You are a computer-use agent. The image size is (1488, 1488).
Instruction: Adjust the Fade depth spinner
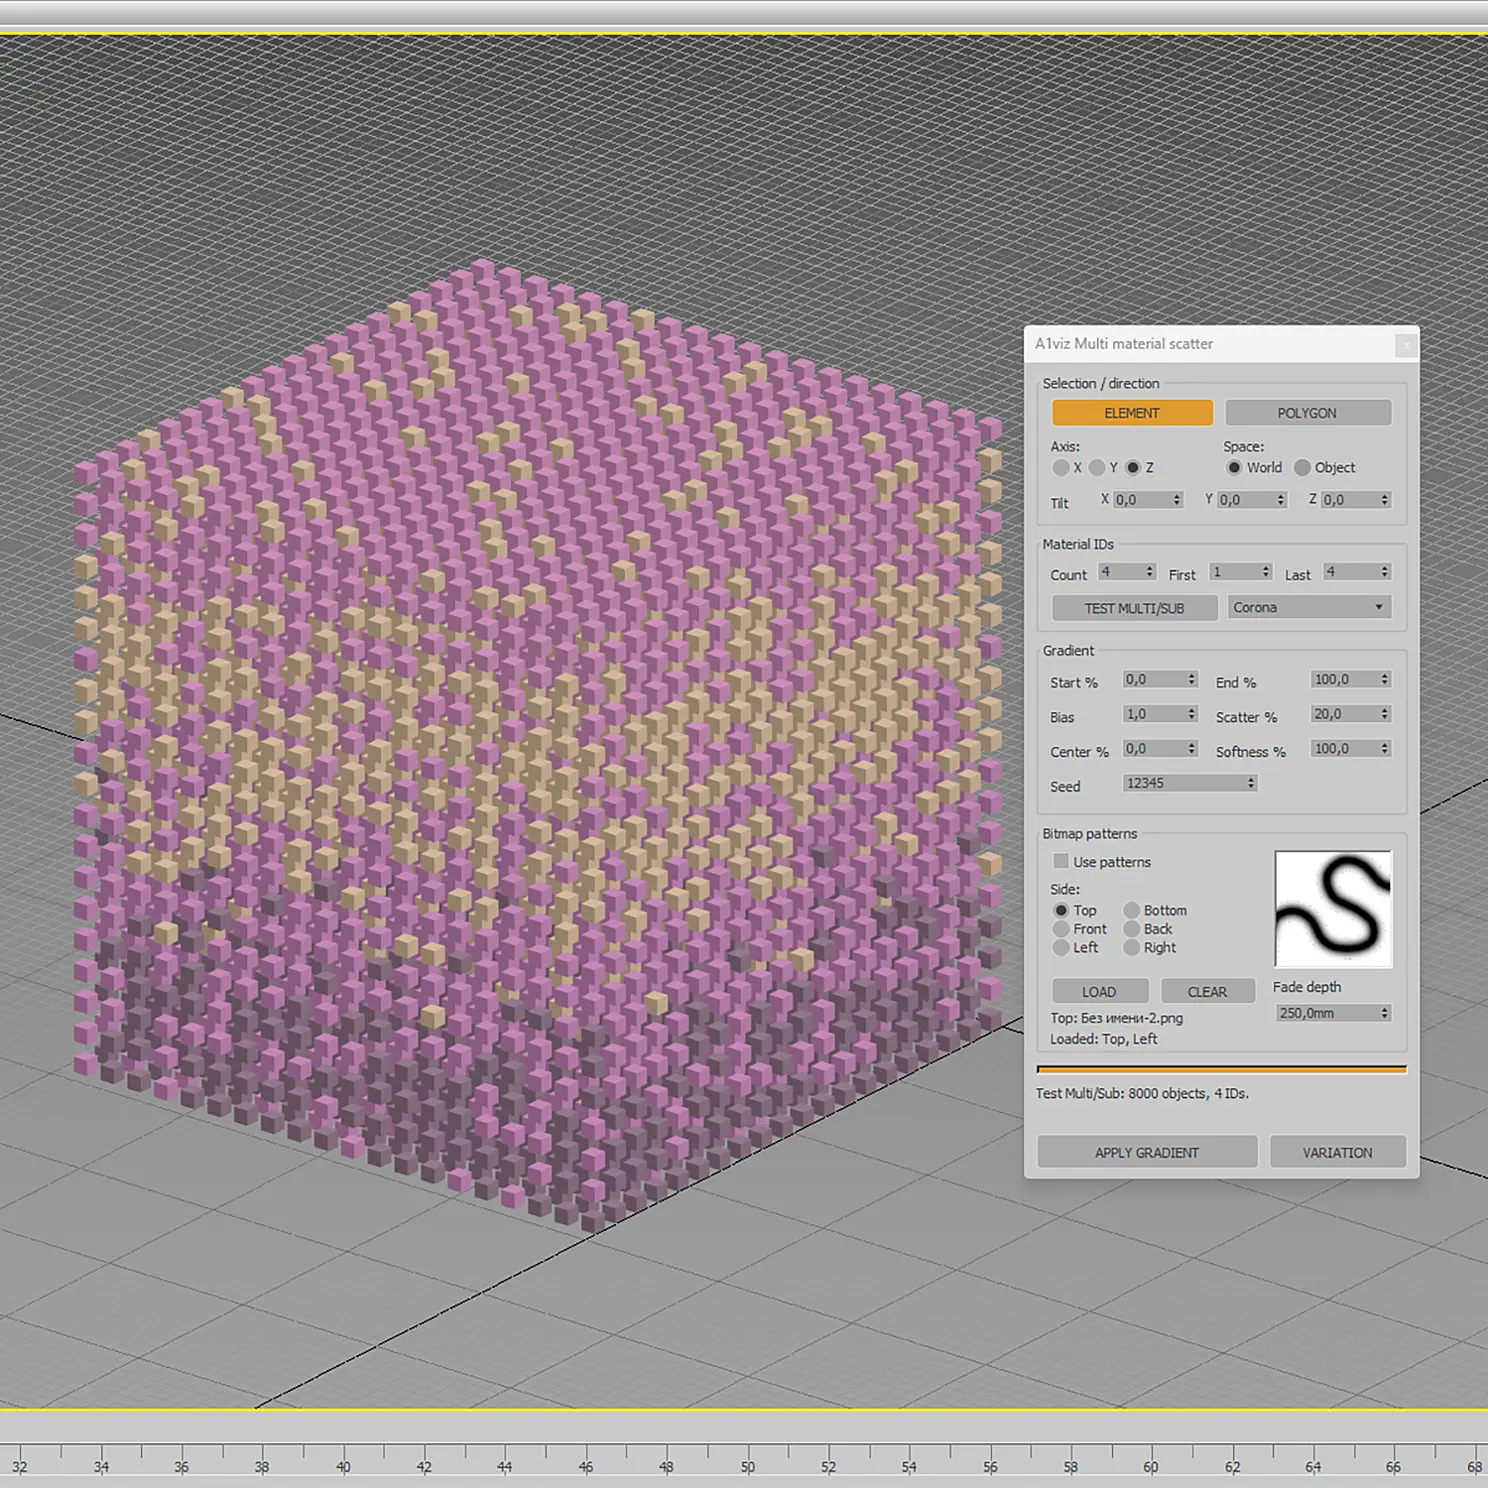(x=1385, y=1013)
